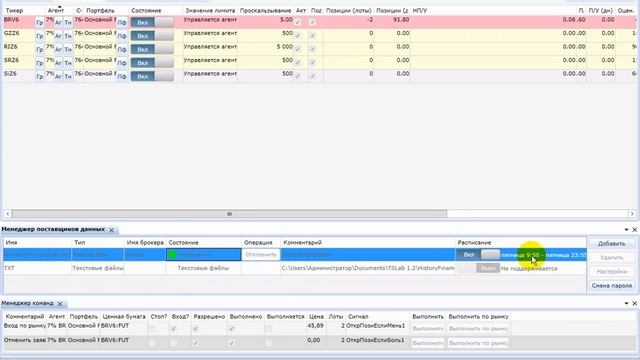This screenshot has width=640, height=360.
Task: Open the Гр chart button for BRV6
Action: (39, 23)
